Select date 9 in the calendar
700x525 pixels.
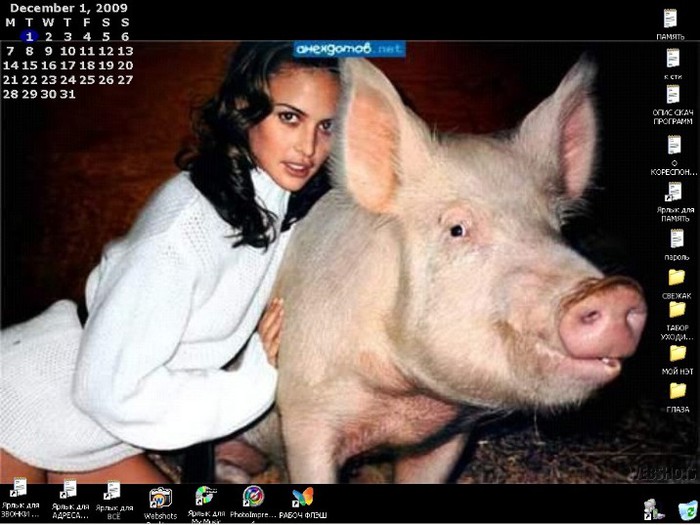49,51
